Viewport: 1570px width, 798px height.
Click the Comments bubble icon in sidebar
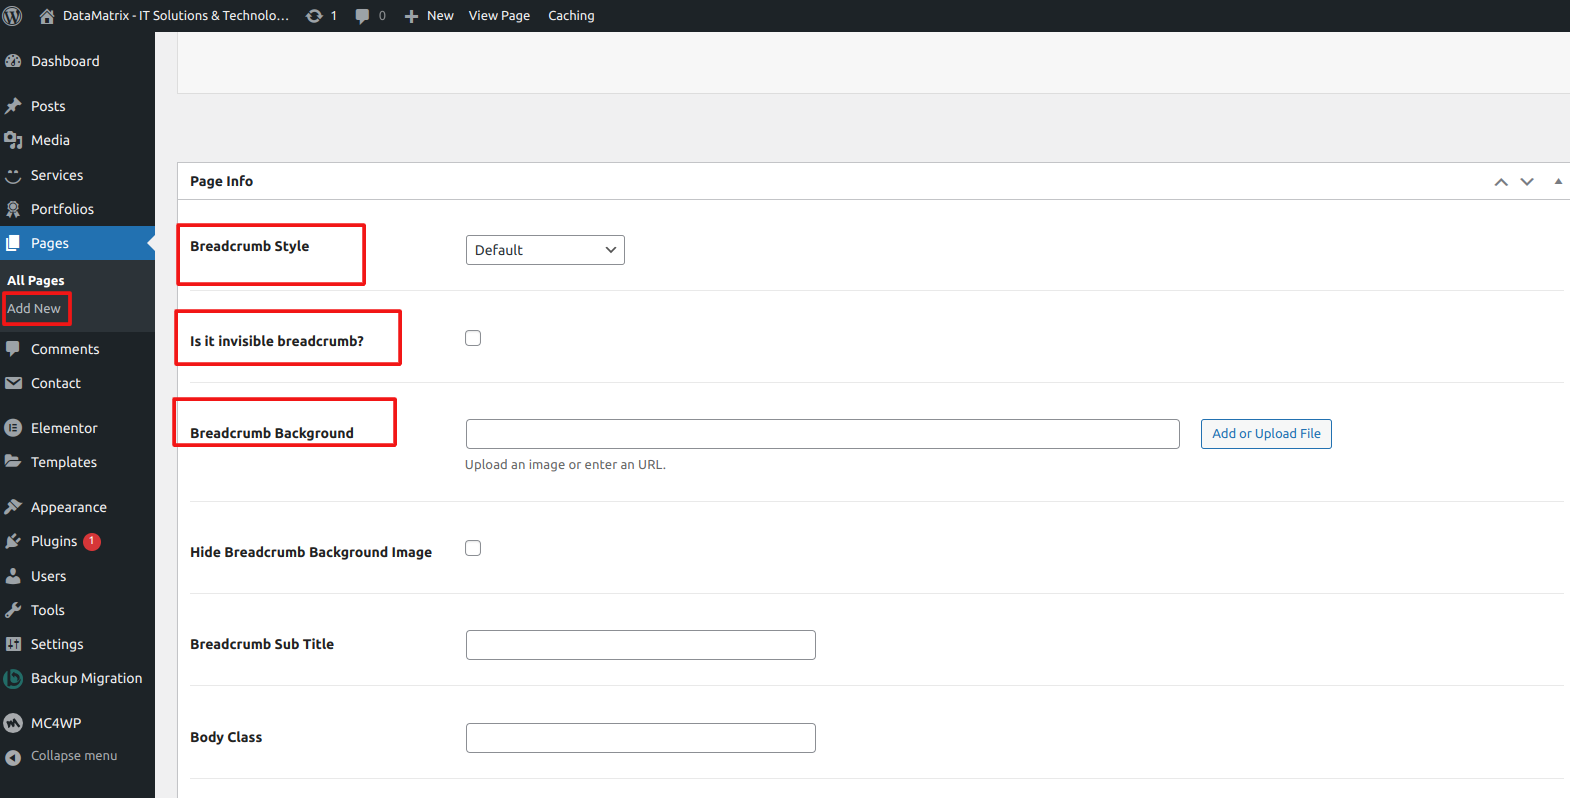13,349
